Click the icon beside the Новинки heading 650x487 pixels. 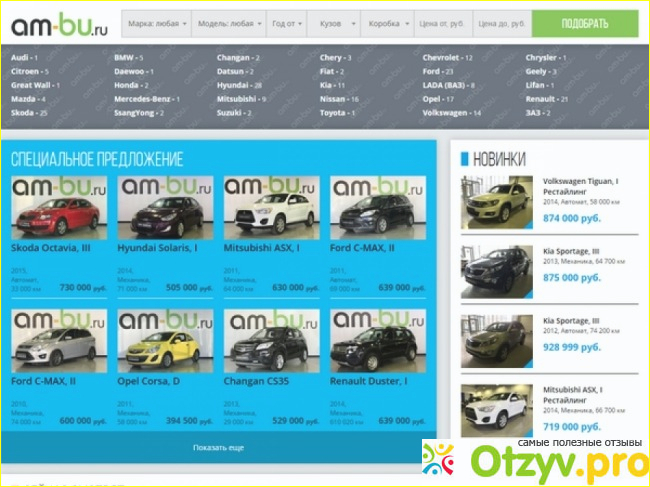coord(462,159)
